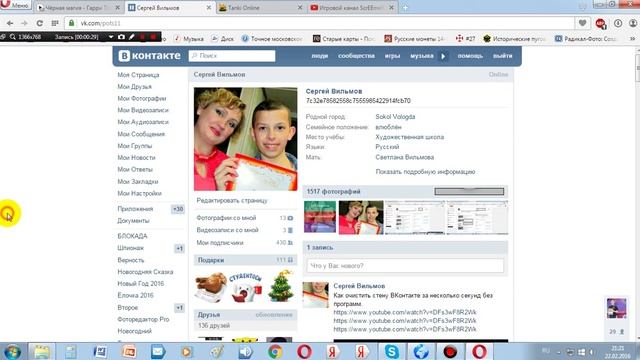Open Мои Настройки in sidebar
This screenshot has width=640, height=360.
139,193
